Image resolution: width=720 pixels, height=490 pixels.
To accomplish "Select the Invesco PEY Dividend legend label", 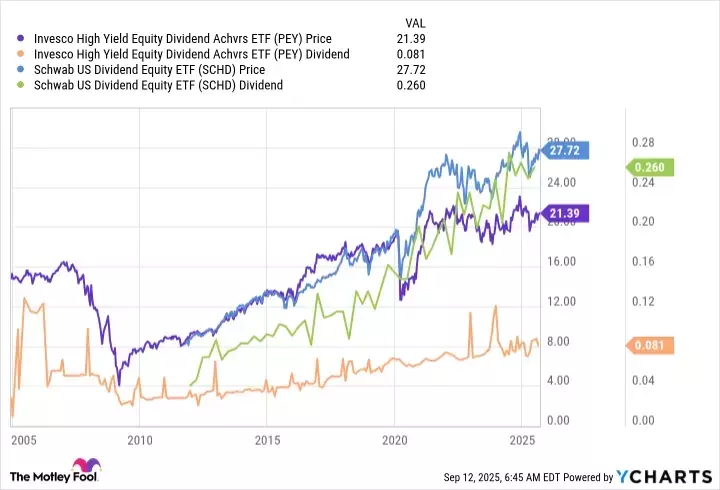I will [190, 53].
